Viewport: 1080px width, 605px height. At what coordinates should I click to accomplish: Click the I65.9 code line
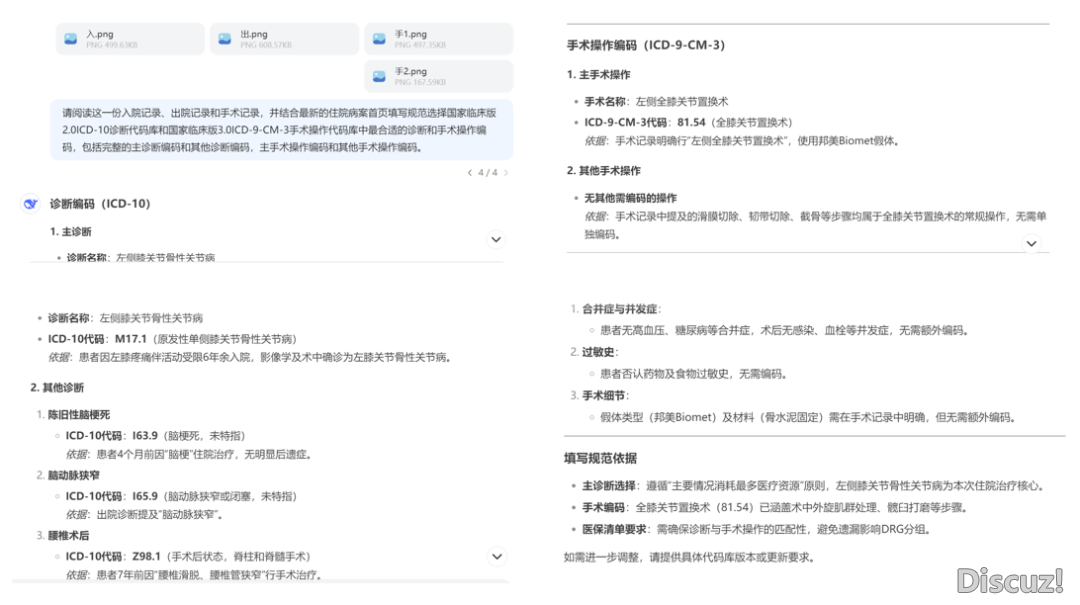pyautogui.click(x=181, y=496)
